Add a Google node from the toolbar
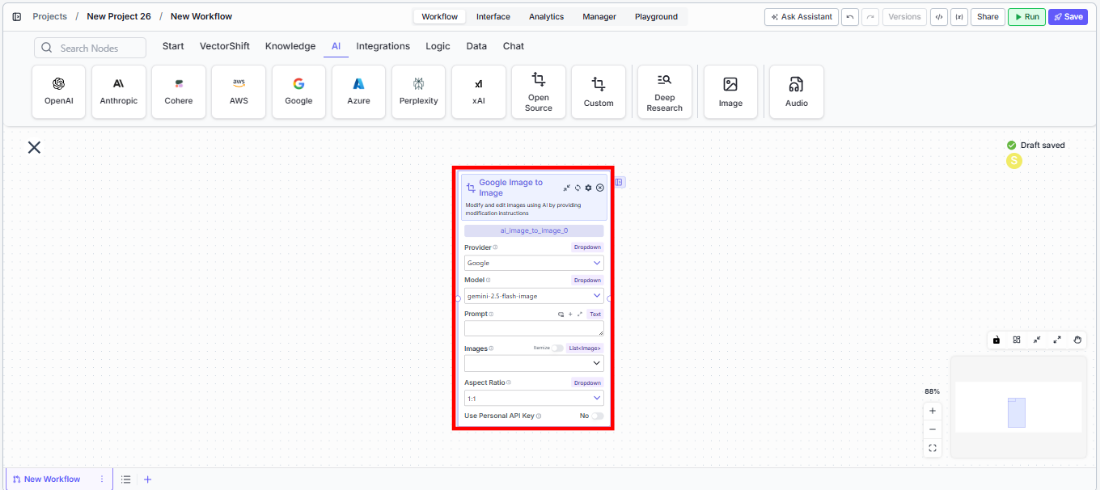1100x490 pixels. click(299, 92)
